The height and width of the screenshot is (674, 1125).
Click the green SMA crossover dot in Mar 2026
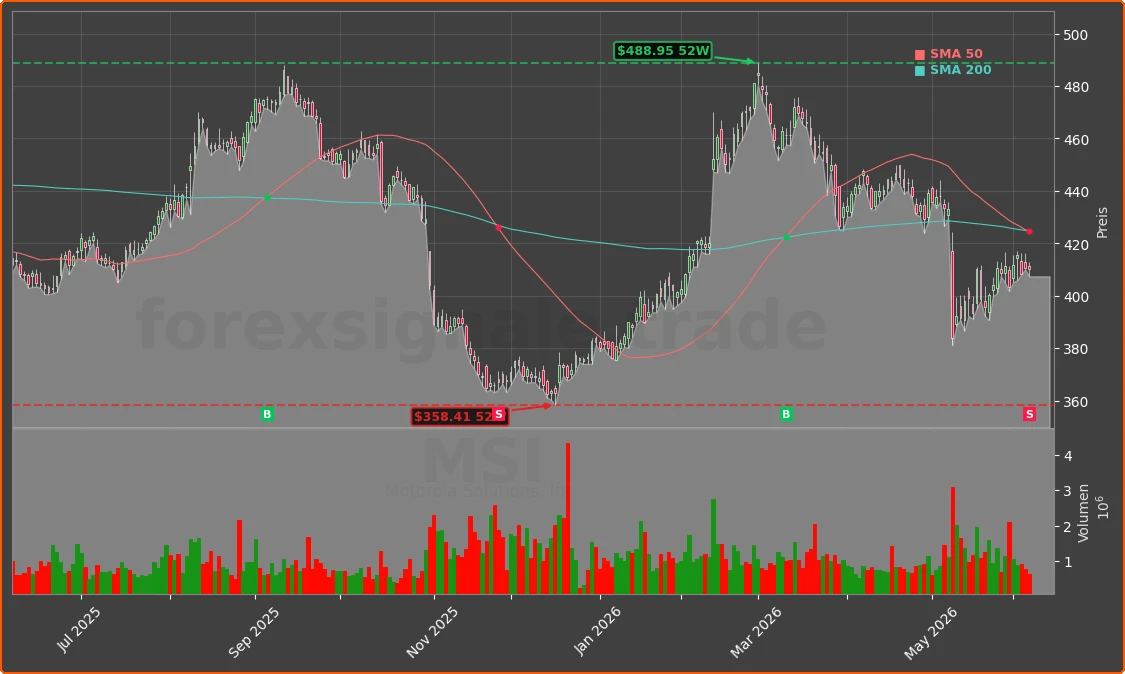coord(786,238)
